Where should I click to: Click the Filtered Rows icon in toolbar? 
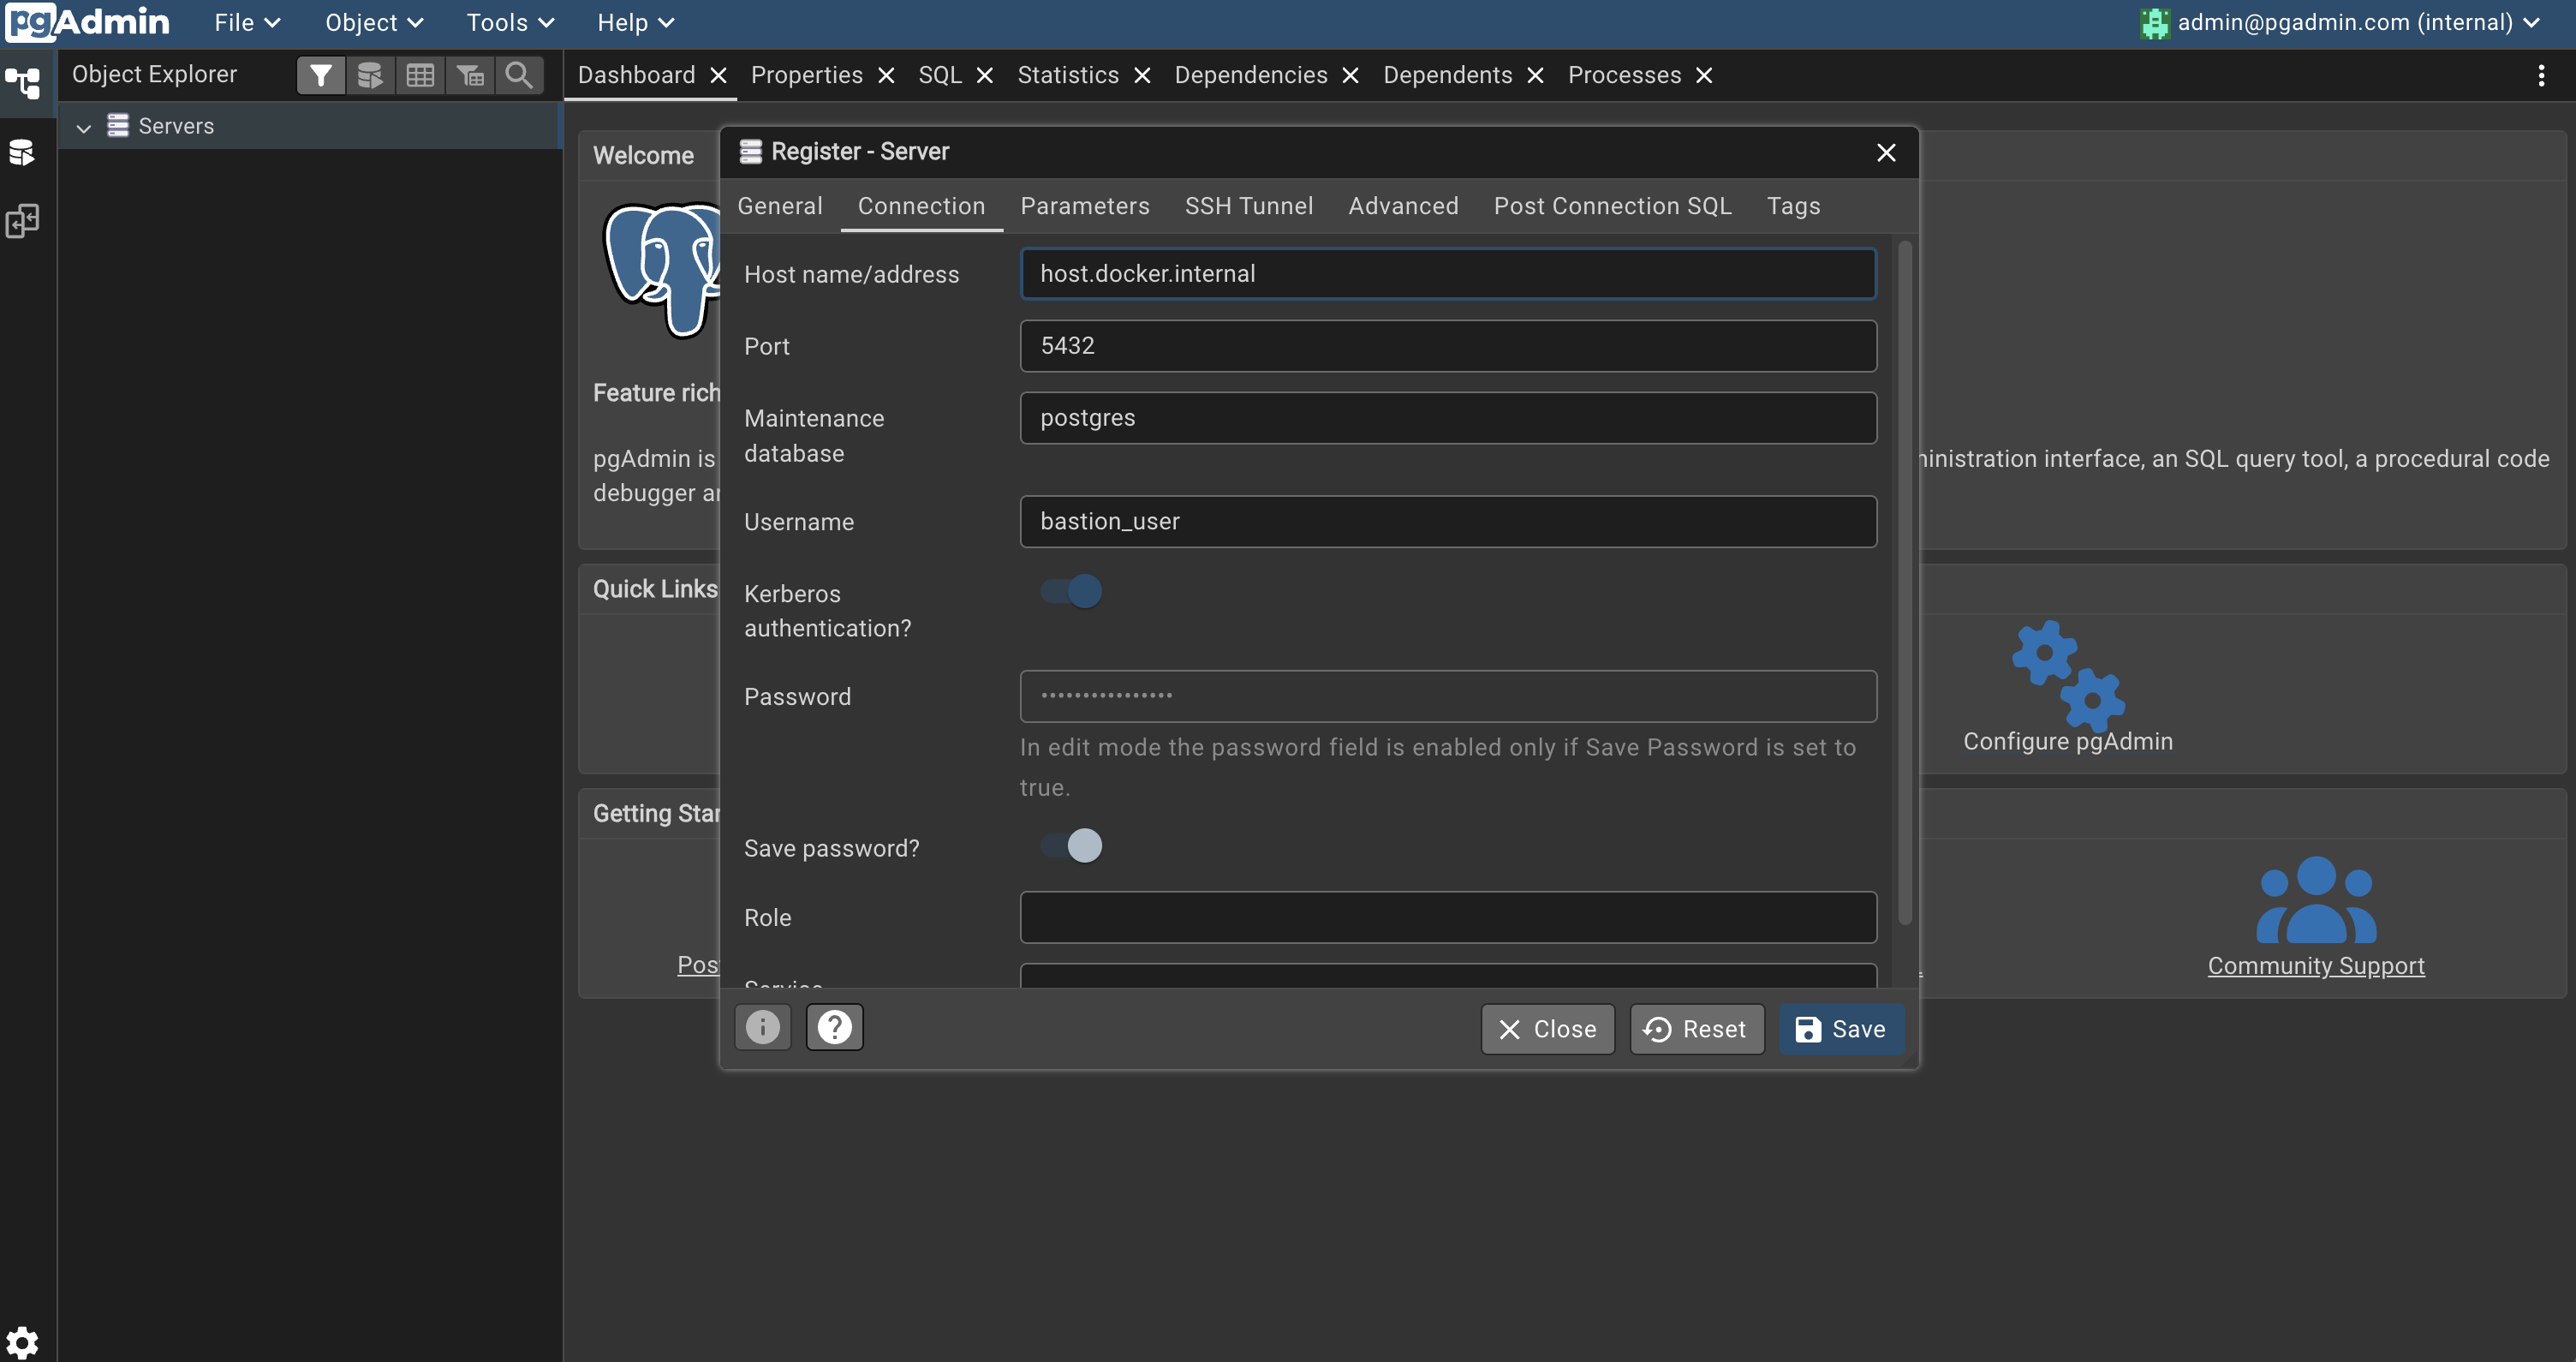click(x=470, y=75)
